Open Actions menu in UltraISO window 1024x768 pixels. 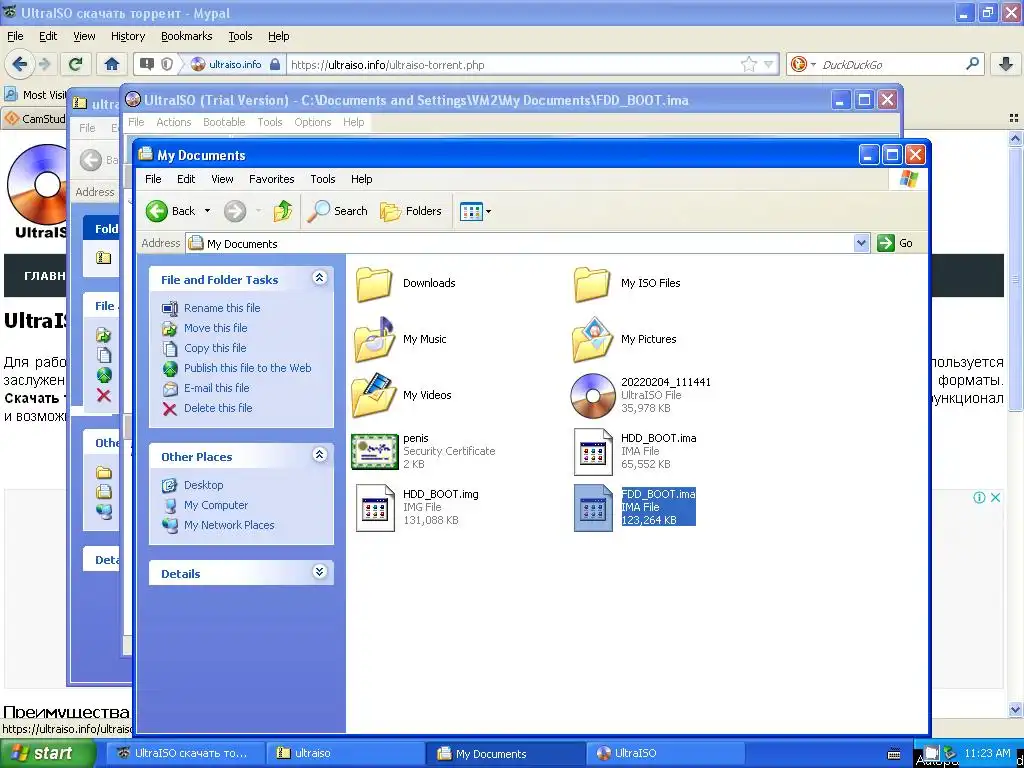(174, 122)
